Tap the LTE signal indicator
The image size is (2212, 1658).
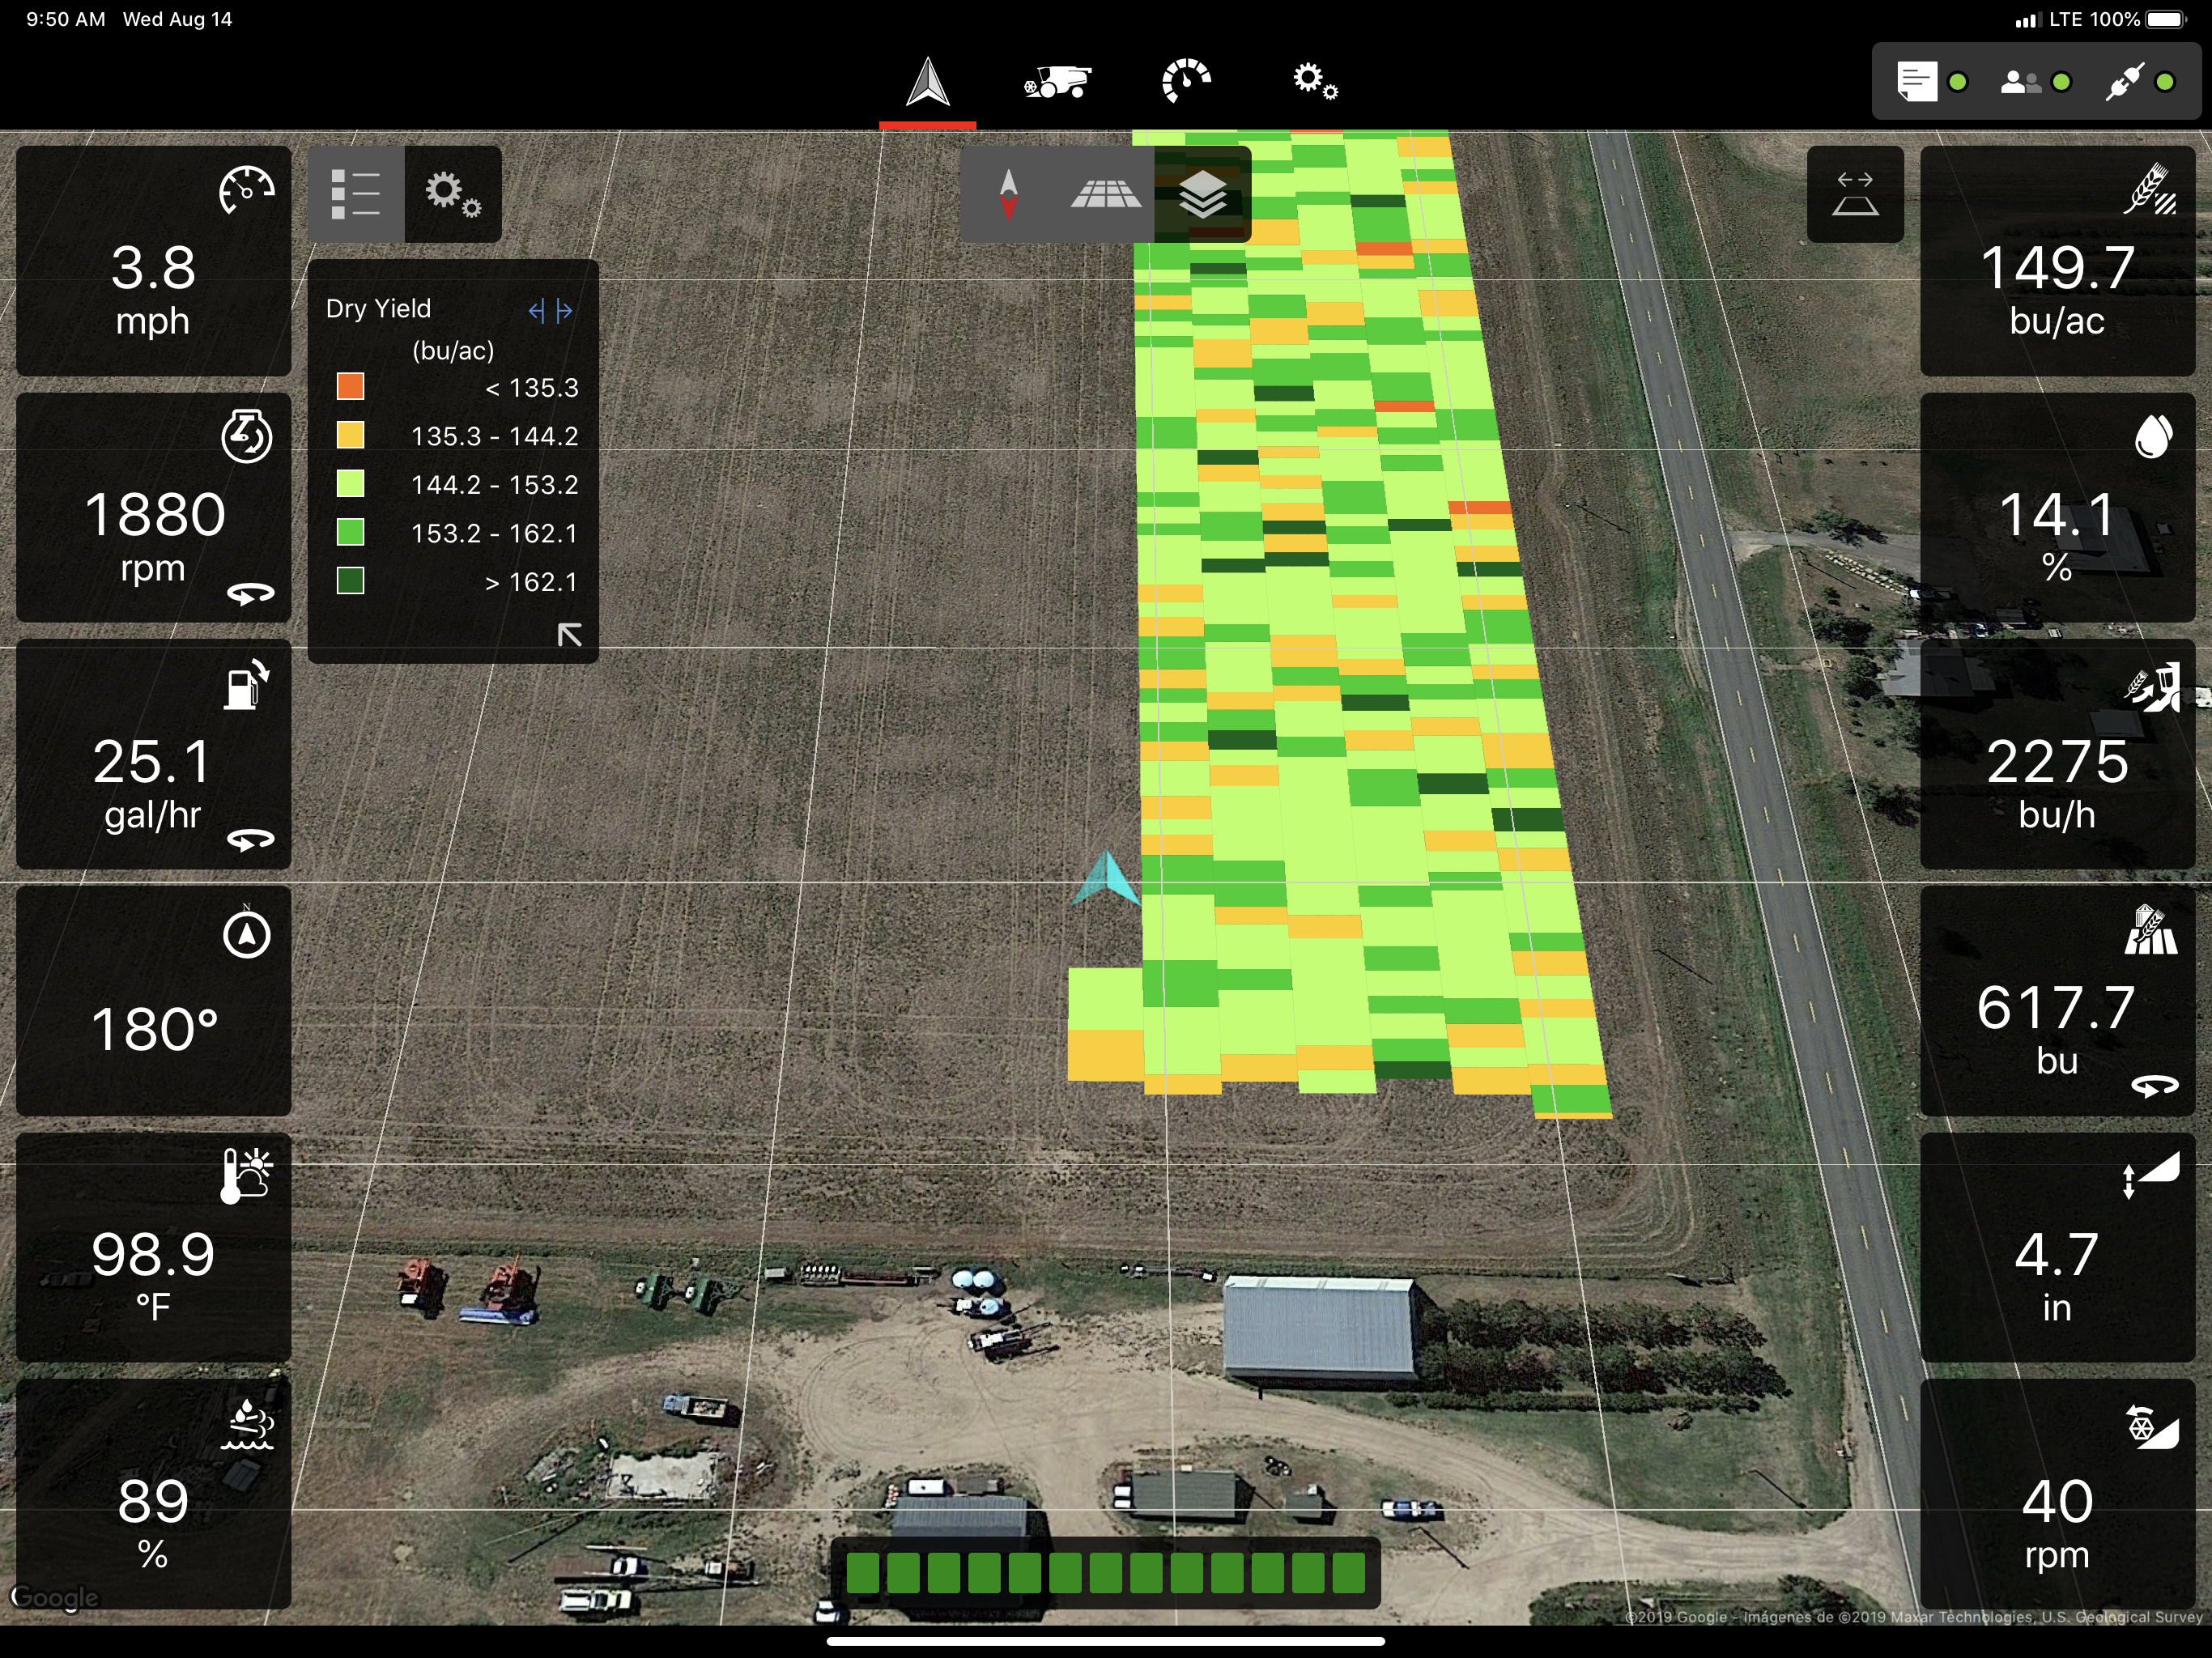click(x=2049, y=19)
